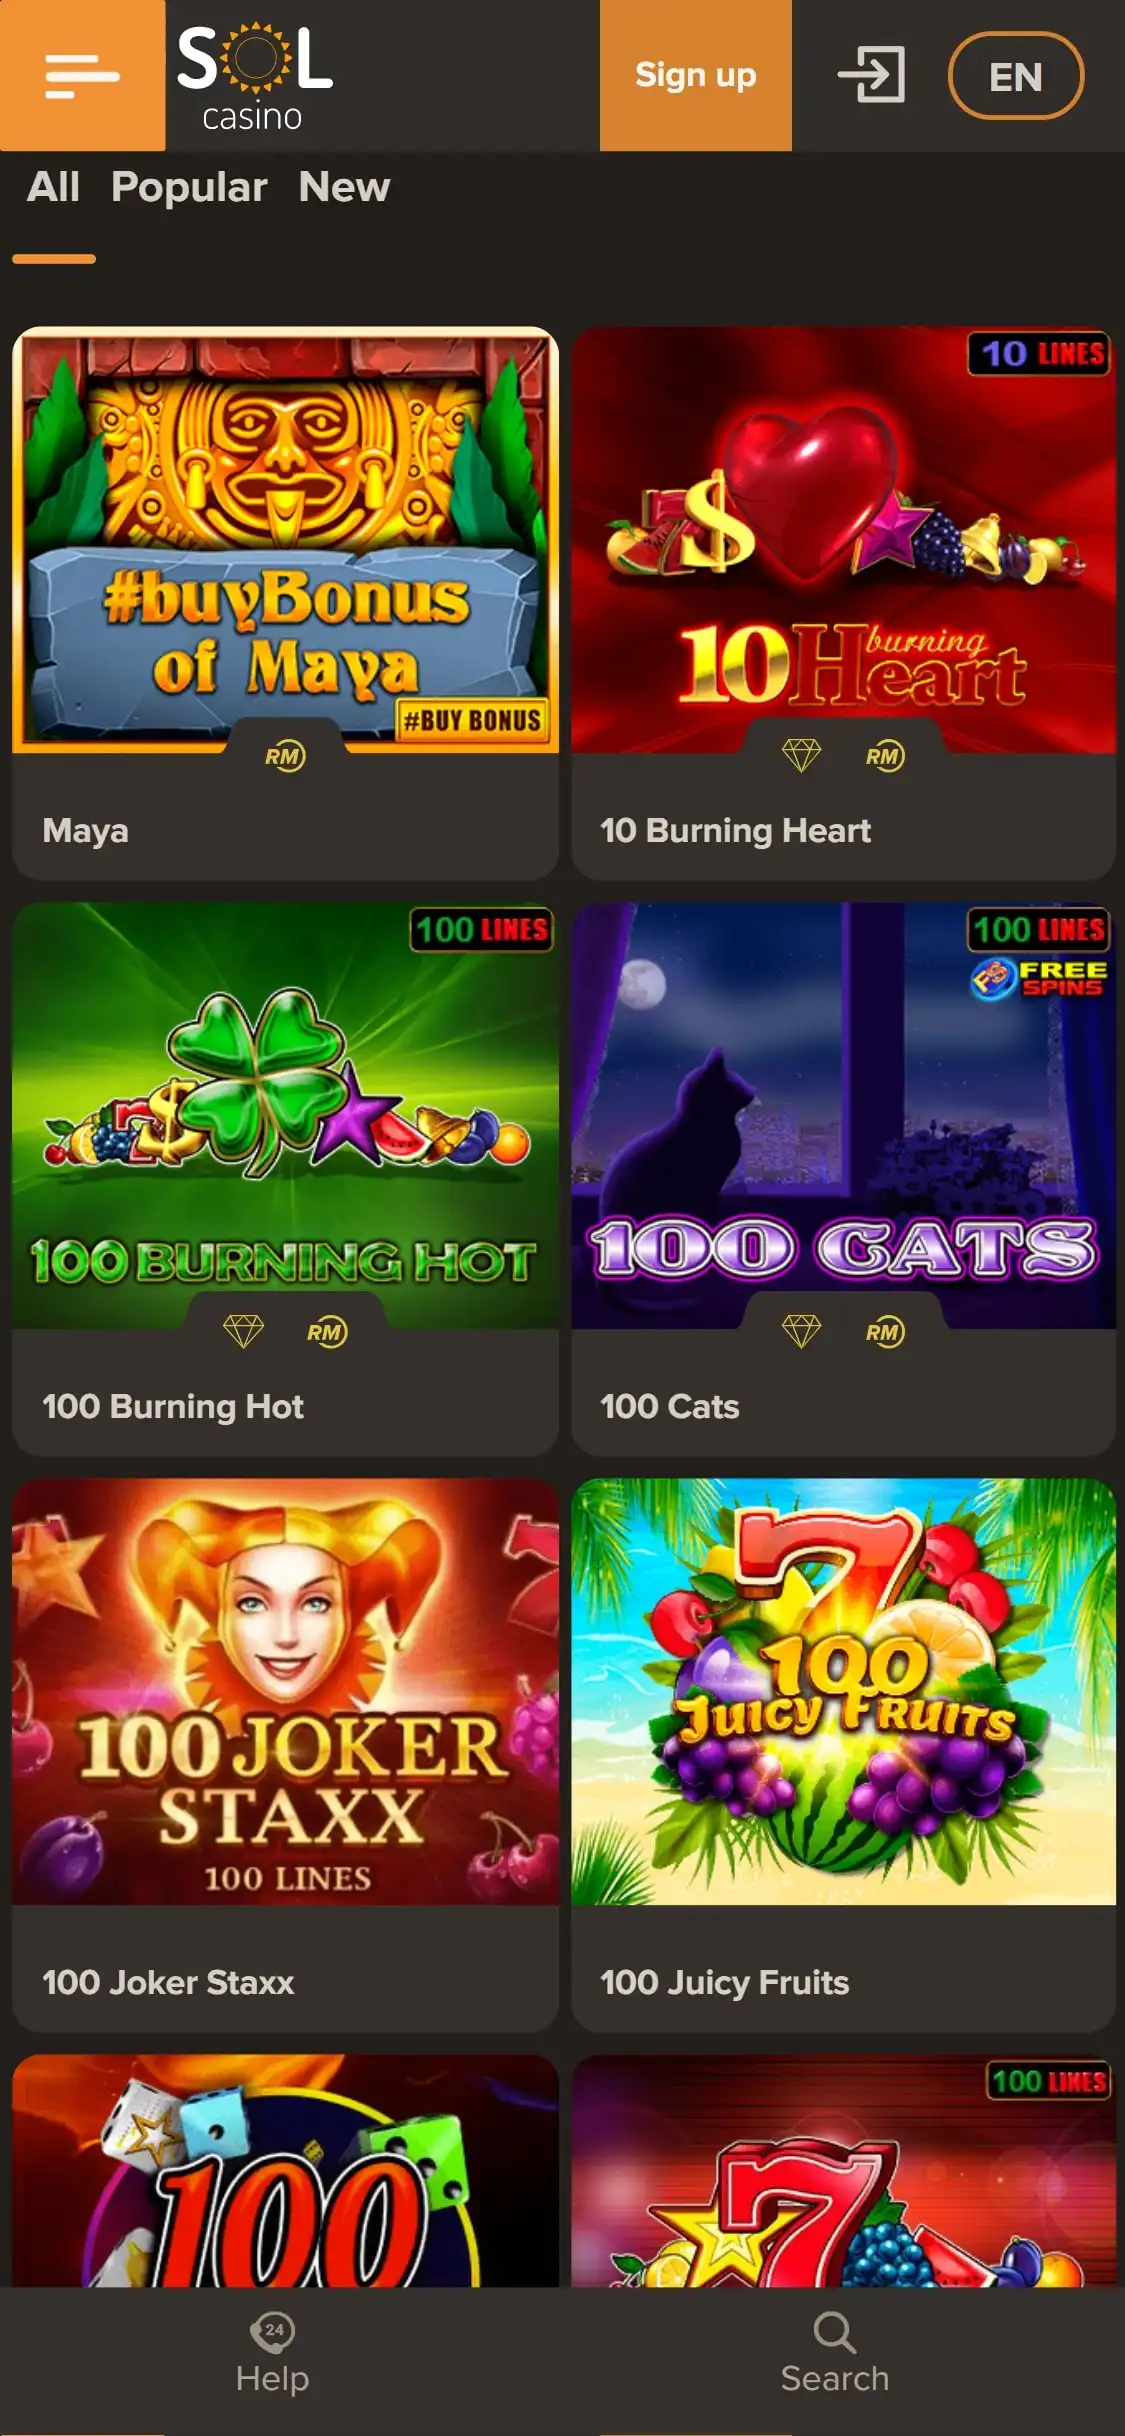Click the Sign up button

(x=696, y=76)
